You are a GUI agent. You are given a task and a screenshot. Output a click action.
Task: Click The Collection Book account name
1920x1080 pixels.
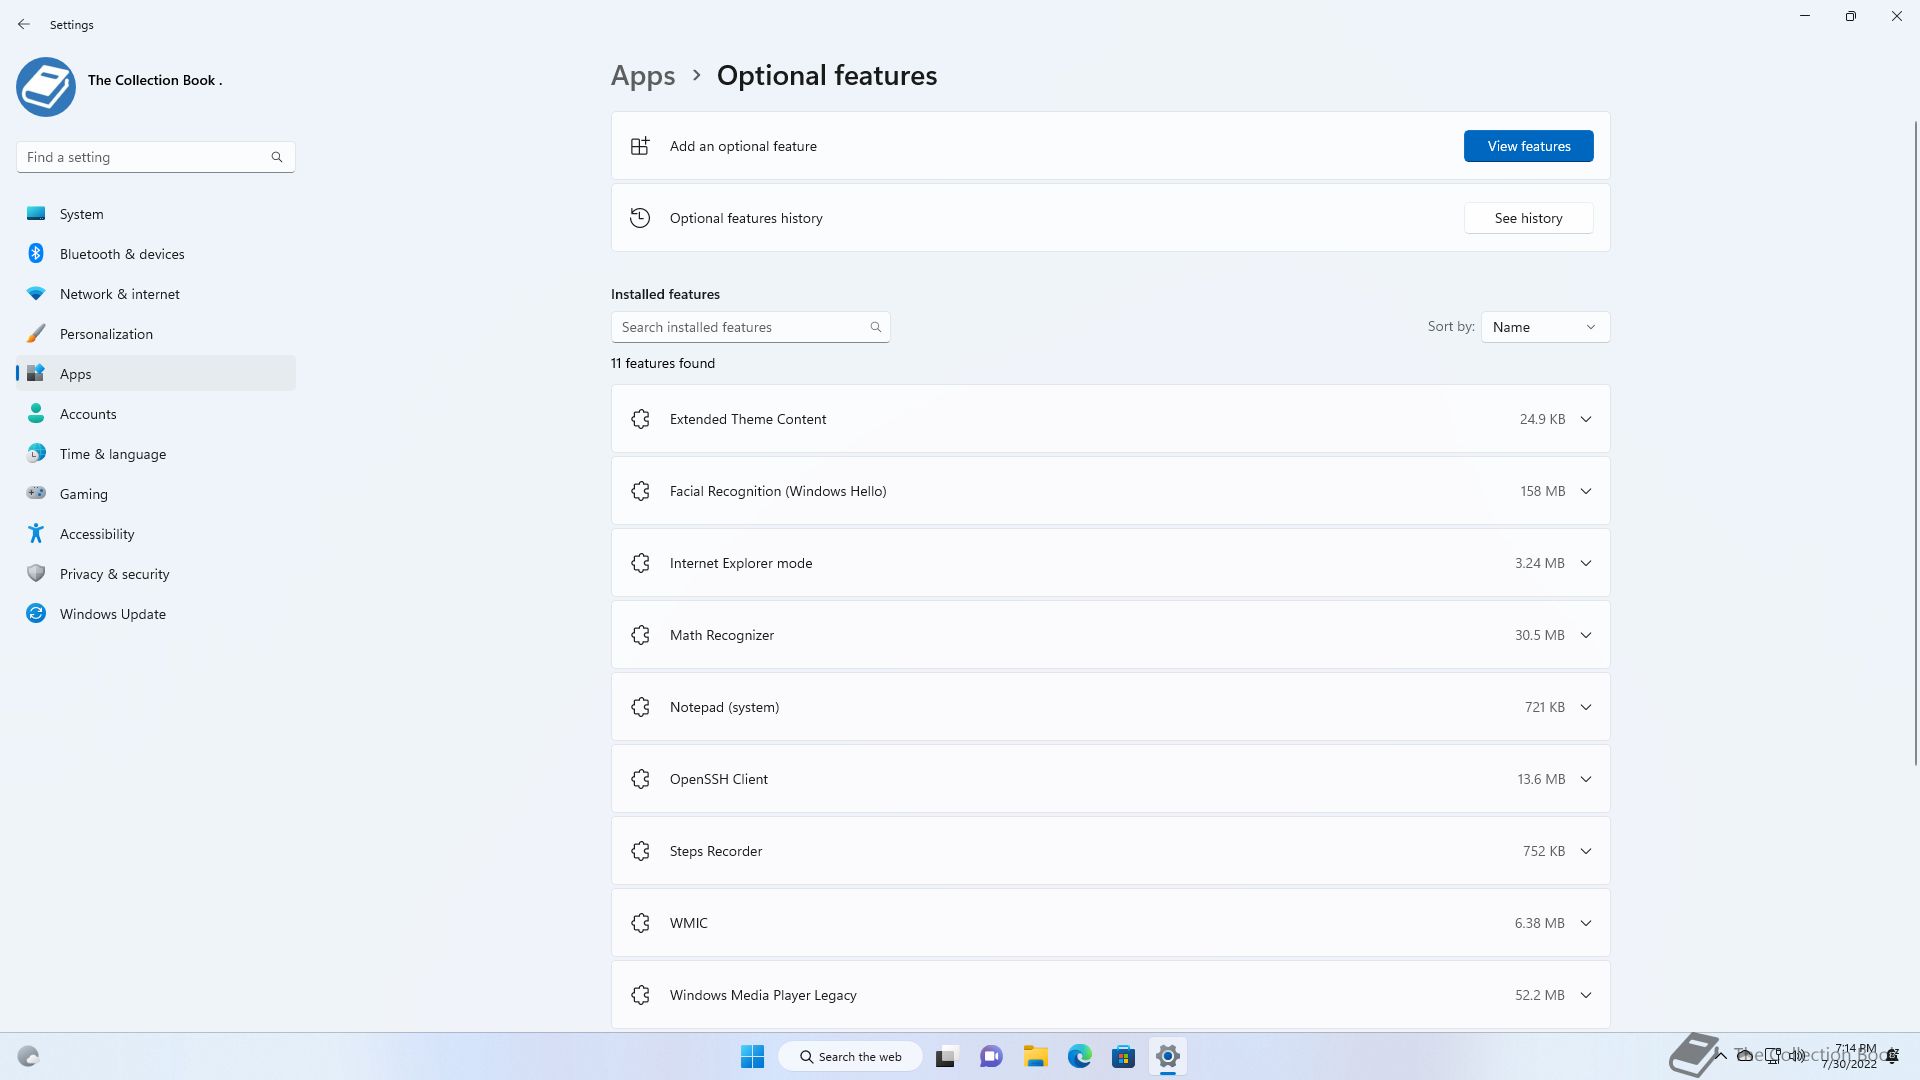click(x=155, y=80)
